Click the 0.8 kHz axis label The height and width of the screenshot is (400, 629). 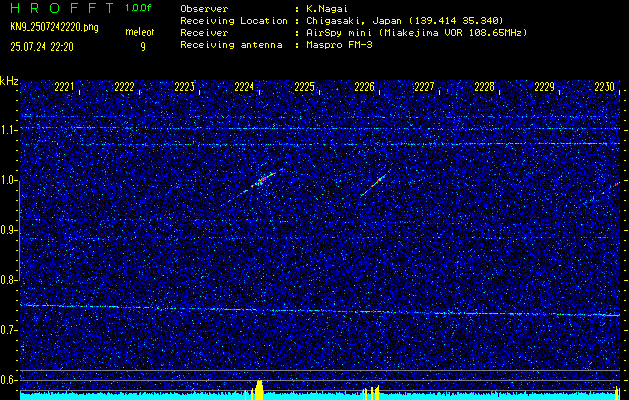point(9,280)
